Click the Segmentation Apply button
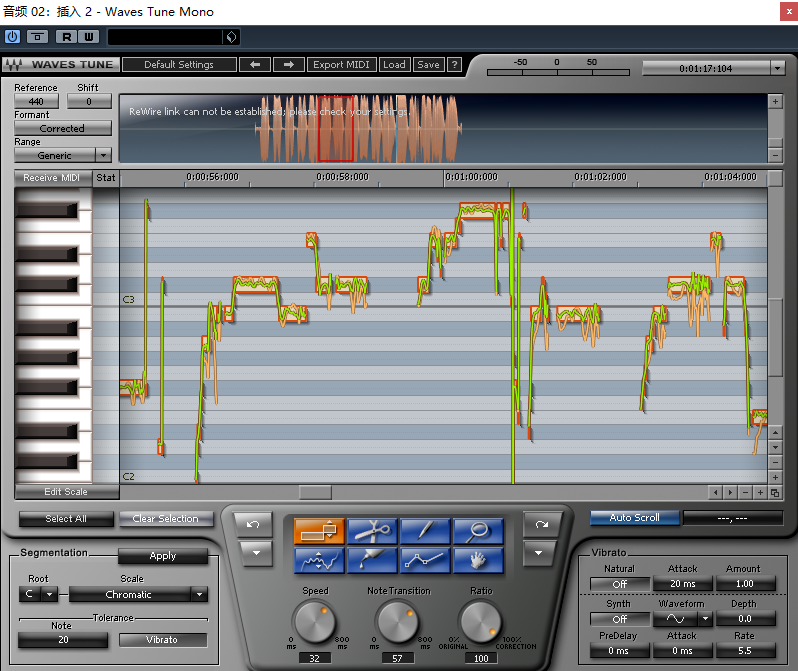Image resolution: width=798 pixels, height=671 pixels. pos(163,556)
